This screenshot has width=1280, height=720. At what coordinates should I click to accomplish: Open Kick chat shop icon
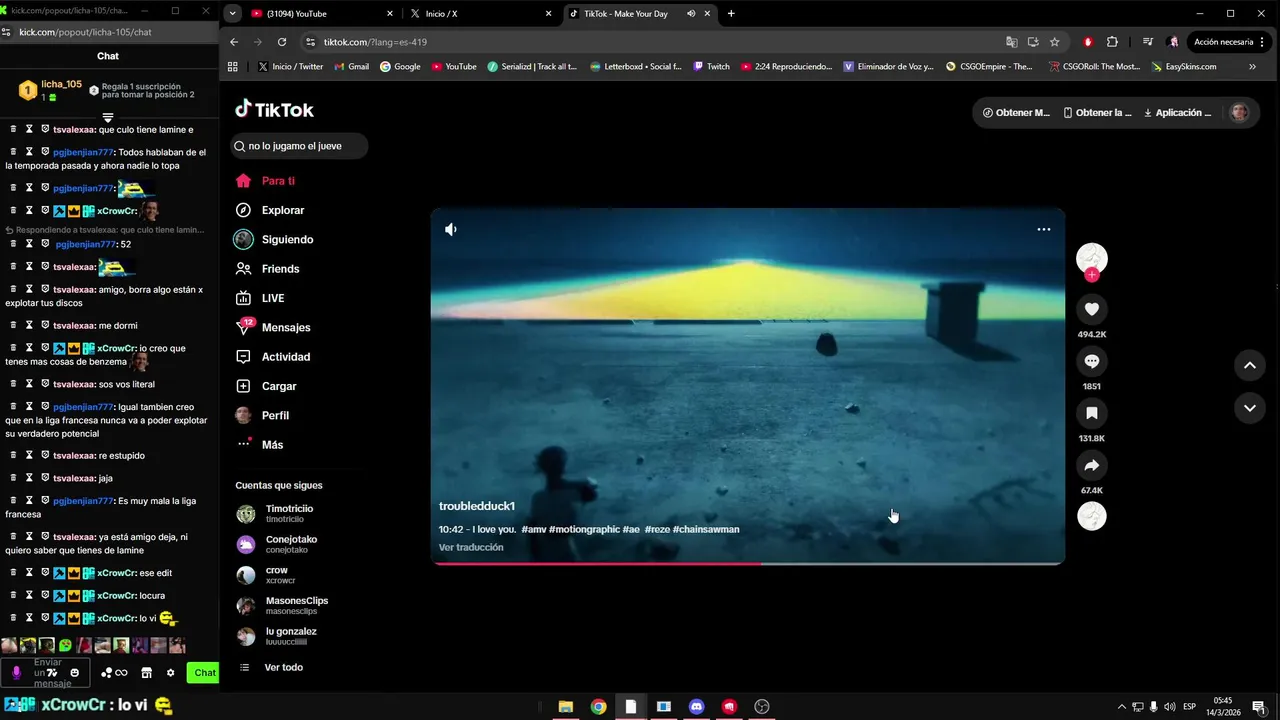pyautogui.click(x=146, y=673)
